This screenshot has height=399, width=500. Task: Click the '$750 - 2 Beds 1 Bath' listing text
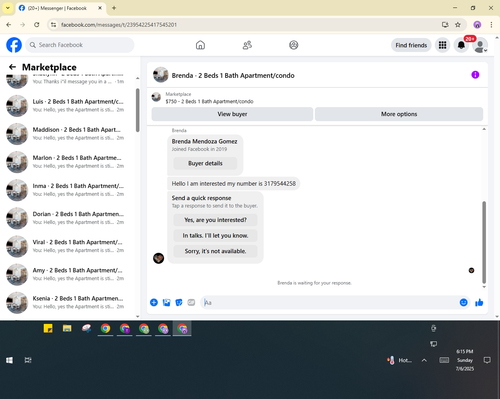(209, 101)
